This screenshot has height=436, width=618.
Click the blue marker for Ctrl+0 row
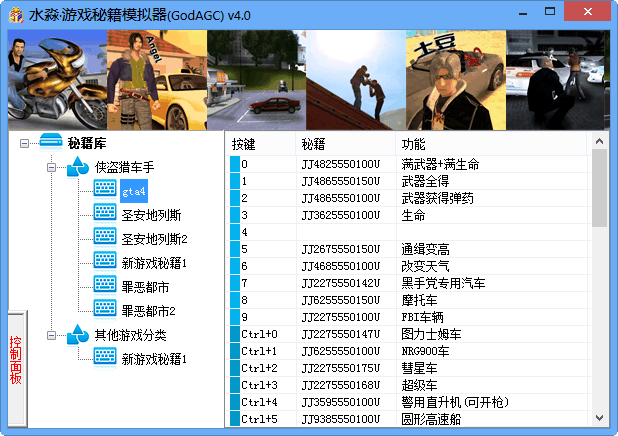[235, 334]
